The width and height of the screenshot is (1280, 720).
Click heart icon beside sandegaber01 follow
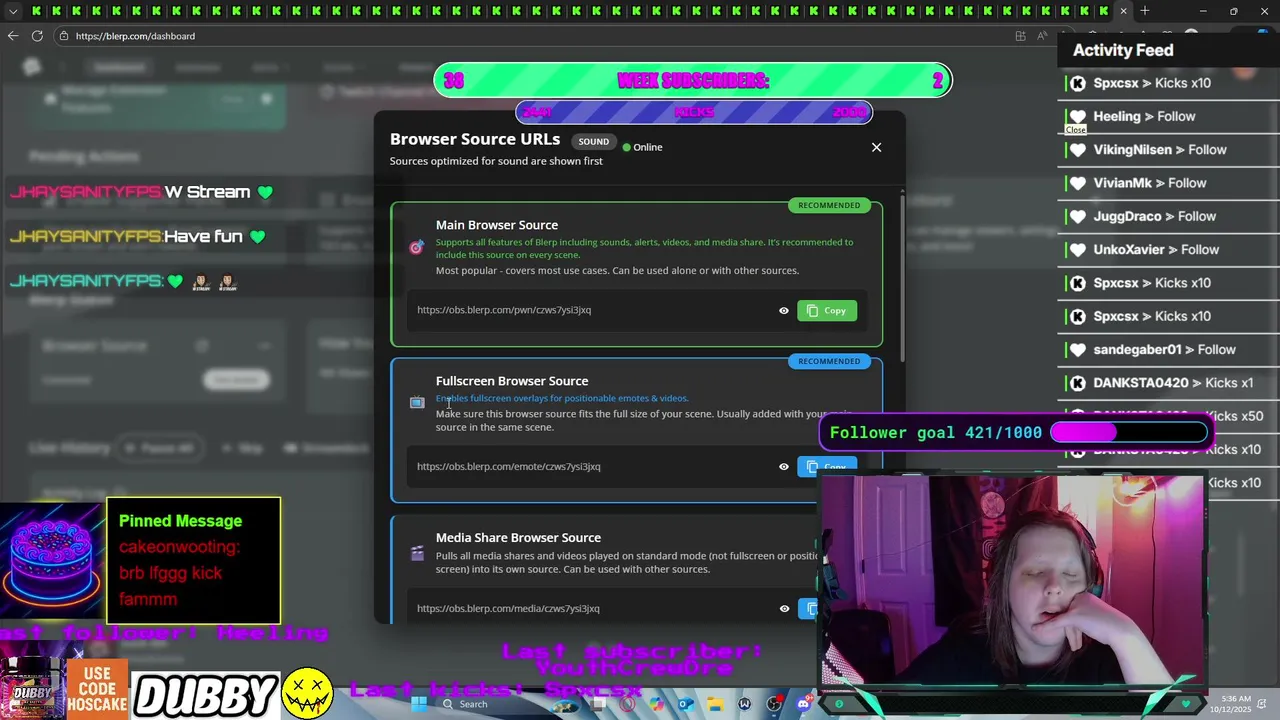tap(1077, 350)
